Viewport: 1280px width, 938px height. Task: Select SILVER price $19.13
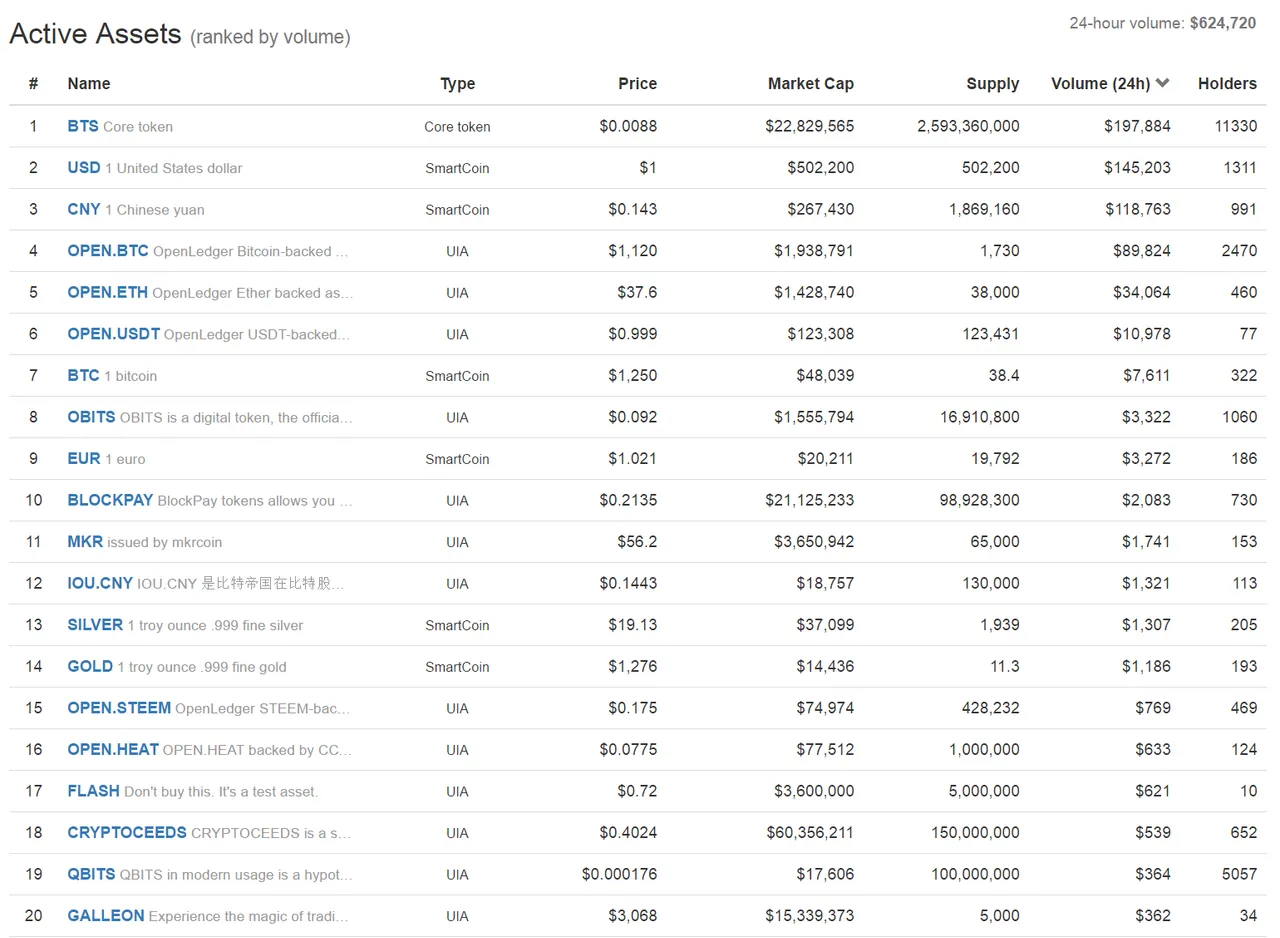point(632,625)
